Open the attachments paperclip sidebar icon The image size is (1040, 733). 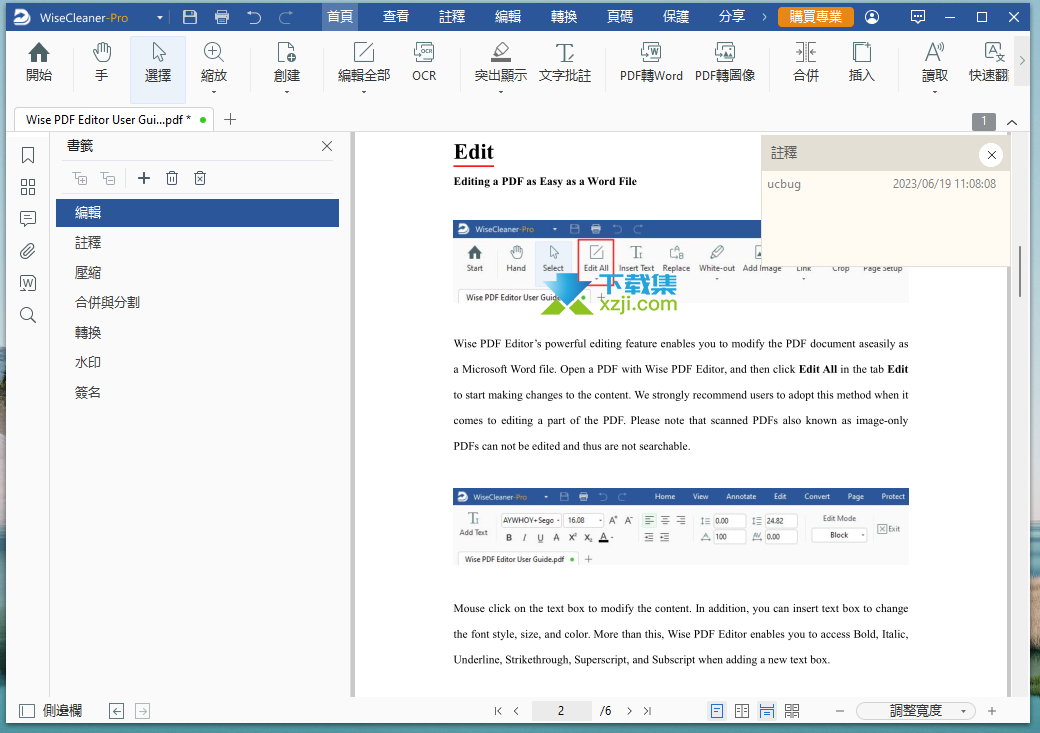point(28,251)
